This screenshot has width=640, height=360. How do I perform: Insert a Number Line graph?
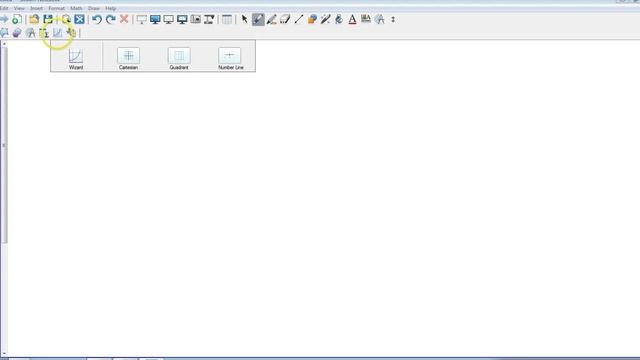pos(231,59)
